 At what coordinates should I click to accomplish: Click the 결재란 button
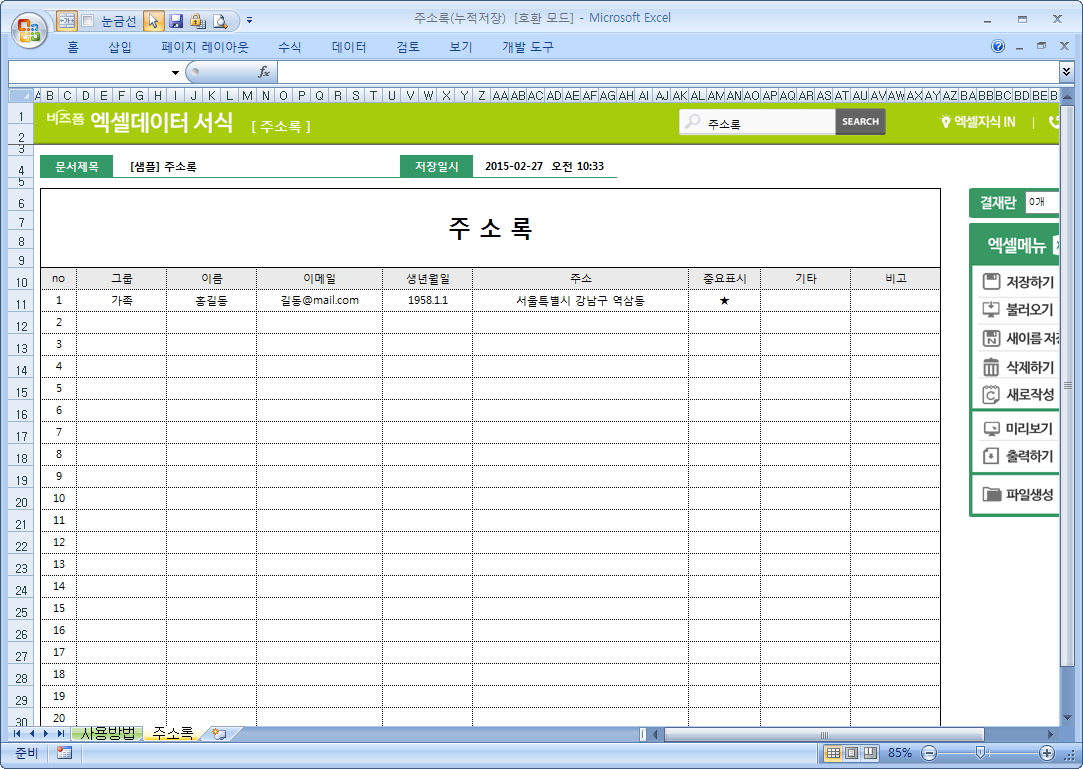click(998, 202)
